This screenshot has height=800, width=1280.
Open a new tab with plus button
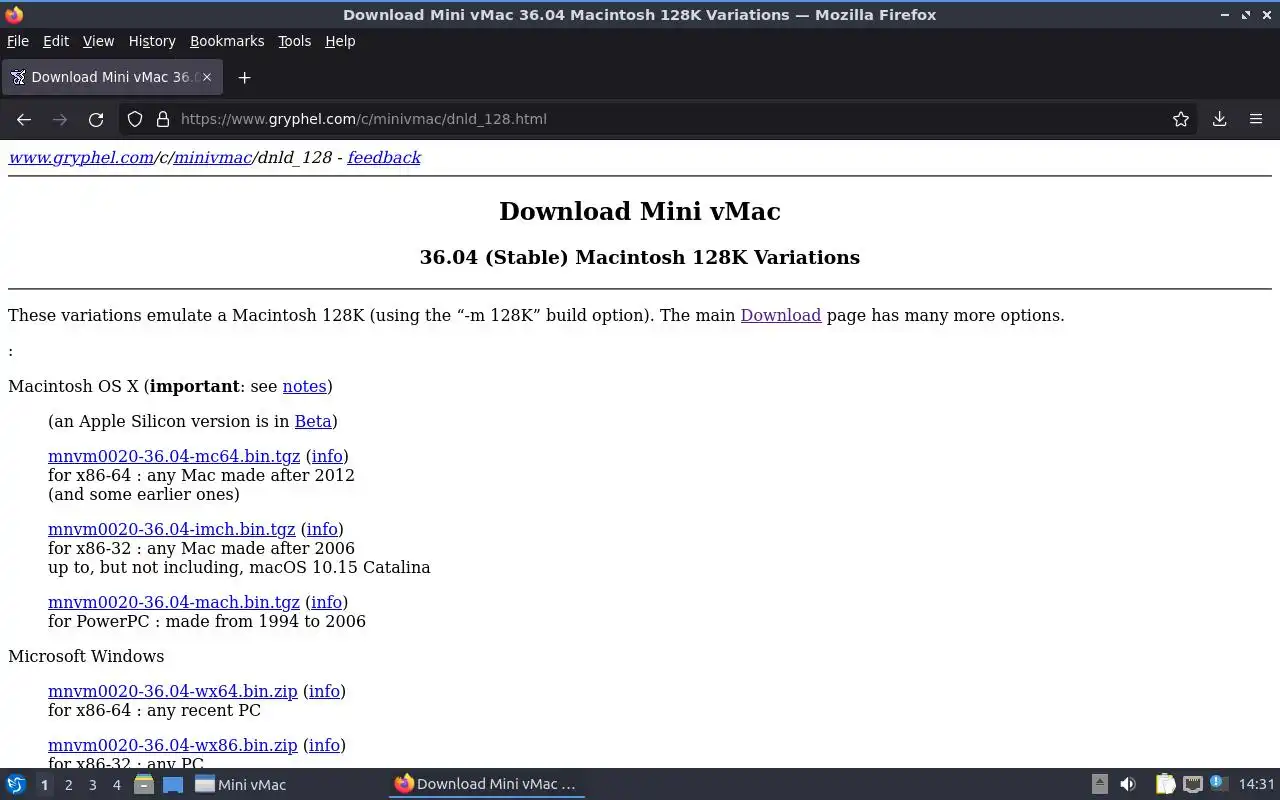[244, 77]
